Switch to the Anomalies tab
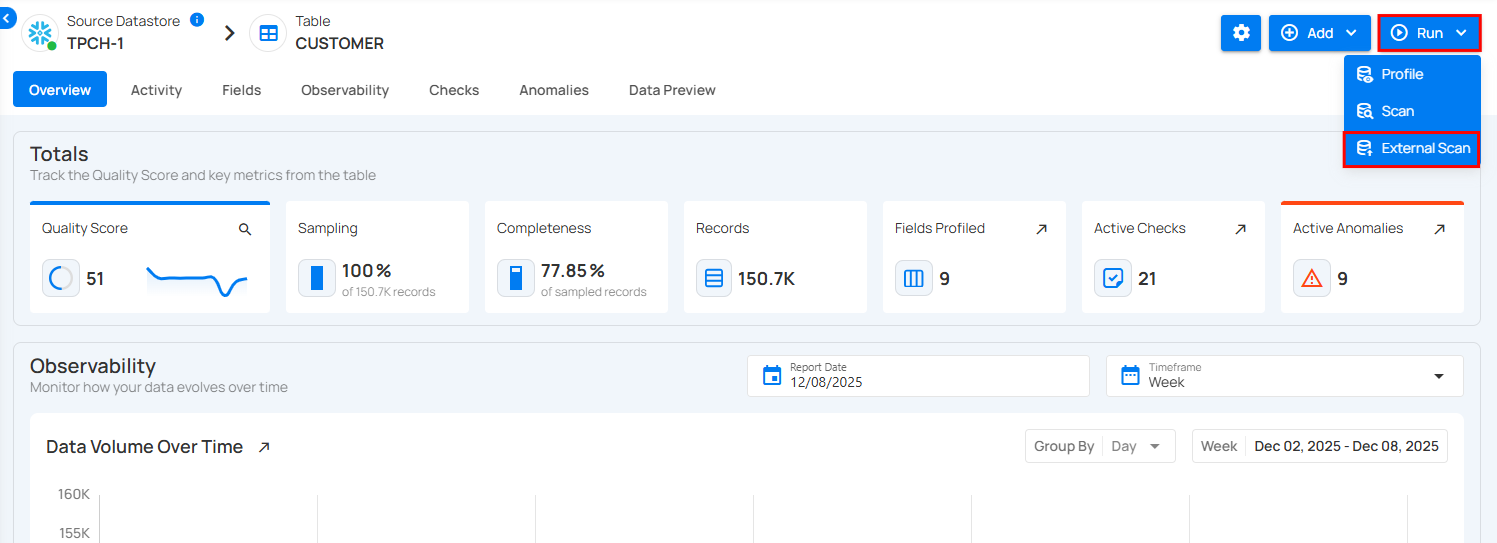1497x543 pixels. pyautogui.click(x=553, y=90)
